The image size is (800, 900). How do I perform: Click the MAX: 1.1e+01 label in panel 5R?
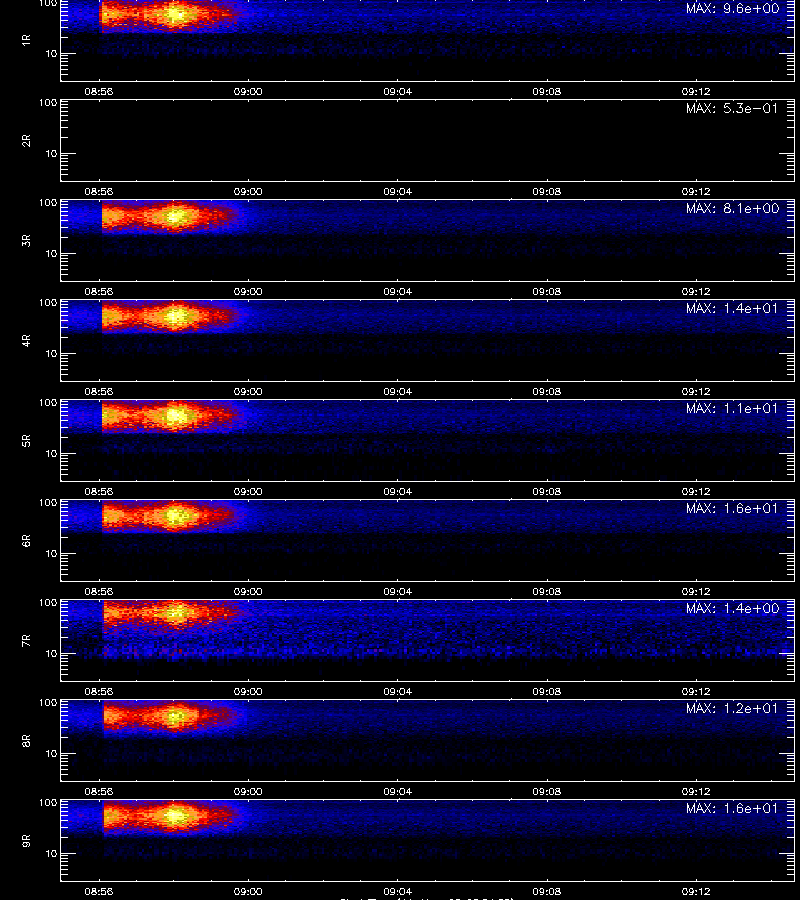(x=732, y=408)
